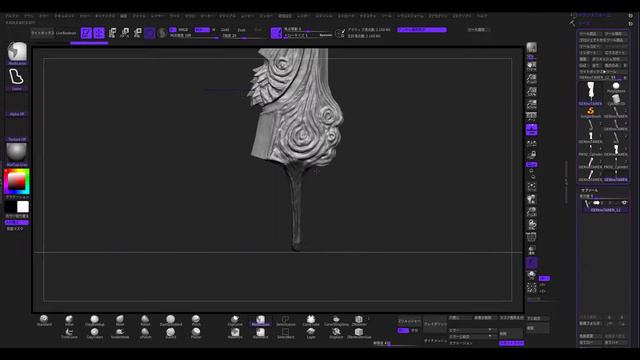
Task: Expand the SubTool (サブツール) section
Action: (x=589, y=191)
